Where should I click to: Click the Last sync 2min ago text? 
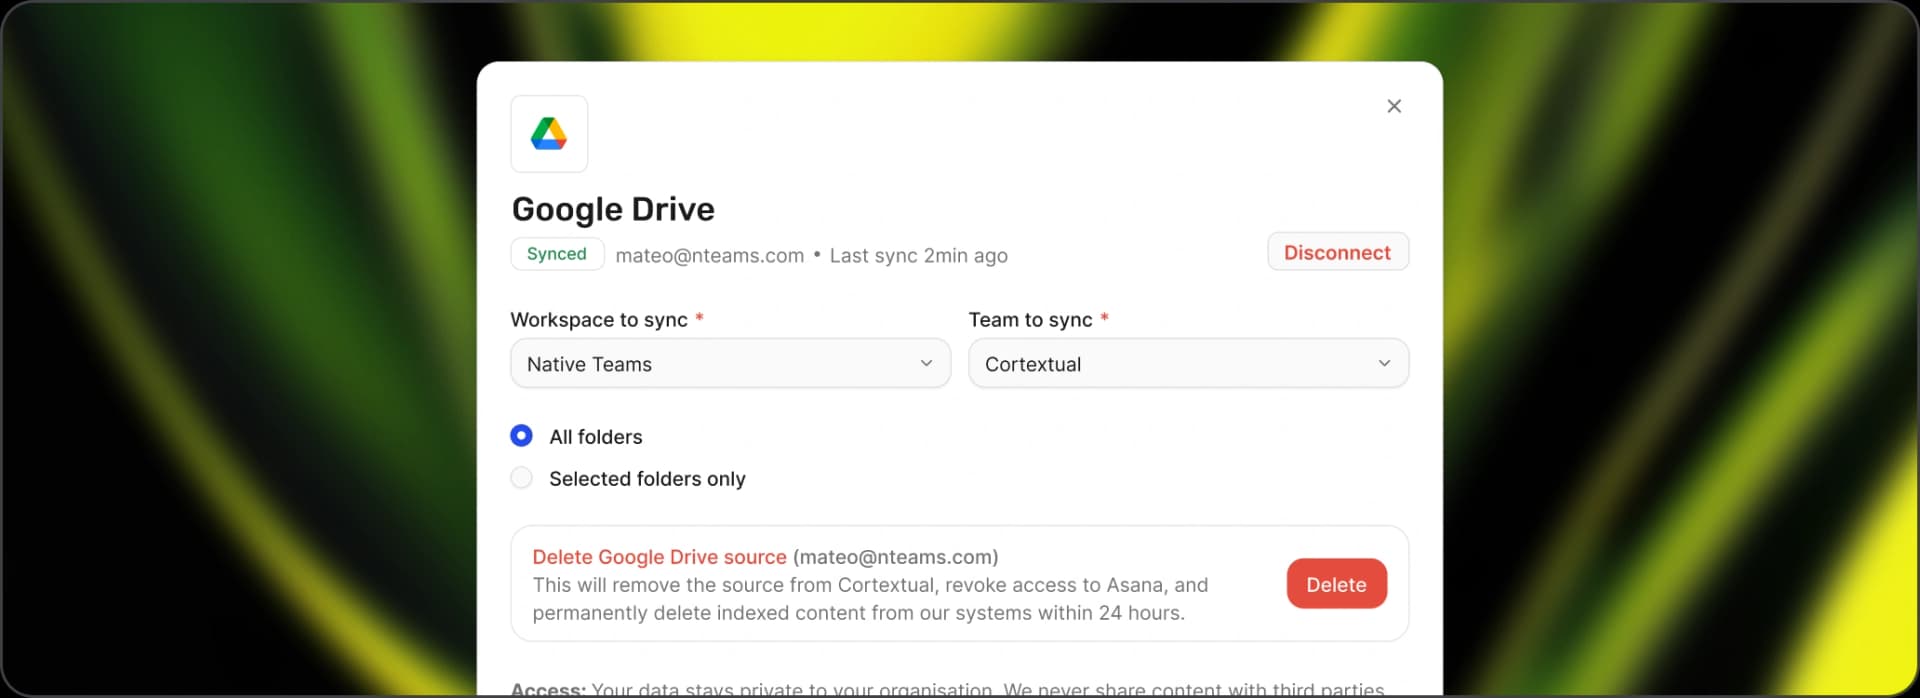tap(918, 256)
